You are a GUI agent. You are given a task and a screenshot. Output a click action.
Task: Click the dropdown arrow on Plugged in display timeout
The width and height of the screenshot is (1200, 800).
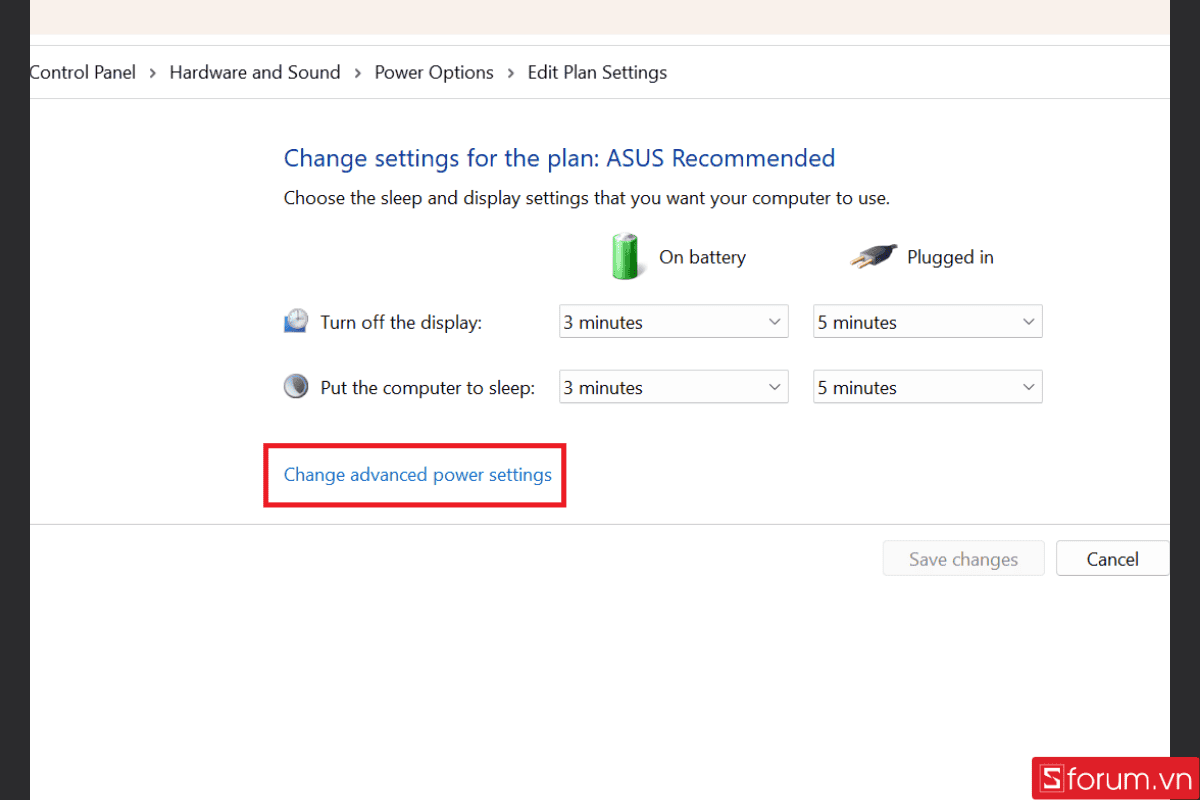tap(1028, 321)
